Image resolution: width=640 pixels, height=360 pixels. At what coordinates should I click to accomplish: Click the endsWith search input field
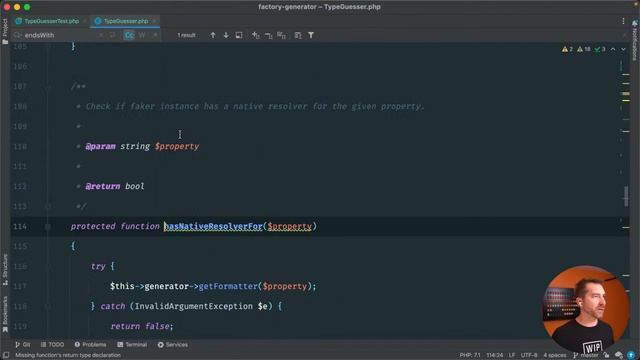pos(59,36)
